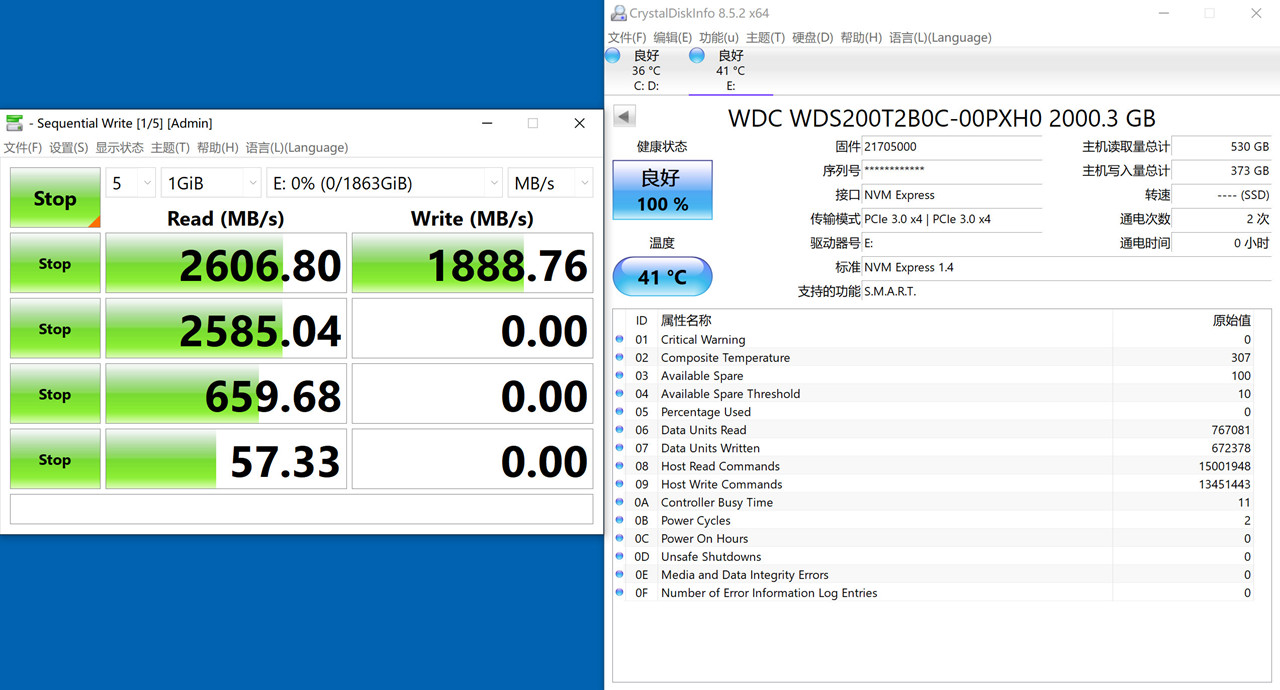Open 硬盘(D) menu in CrystalDiskInfo
This screenshot has height=690, width=1280.
click(x=813, y=38)
